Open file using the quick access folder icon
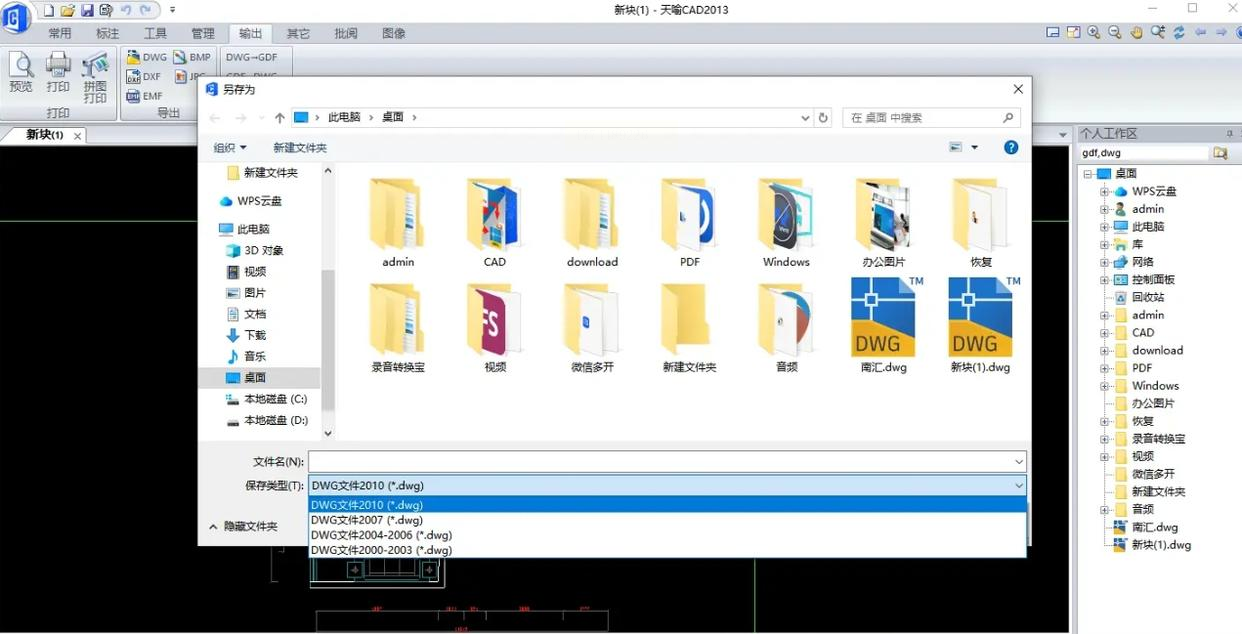1242x634 pixels. click(x=68, y=10)
